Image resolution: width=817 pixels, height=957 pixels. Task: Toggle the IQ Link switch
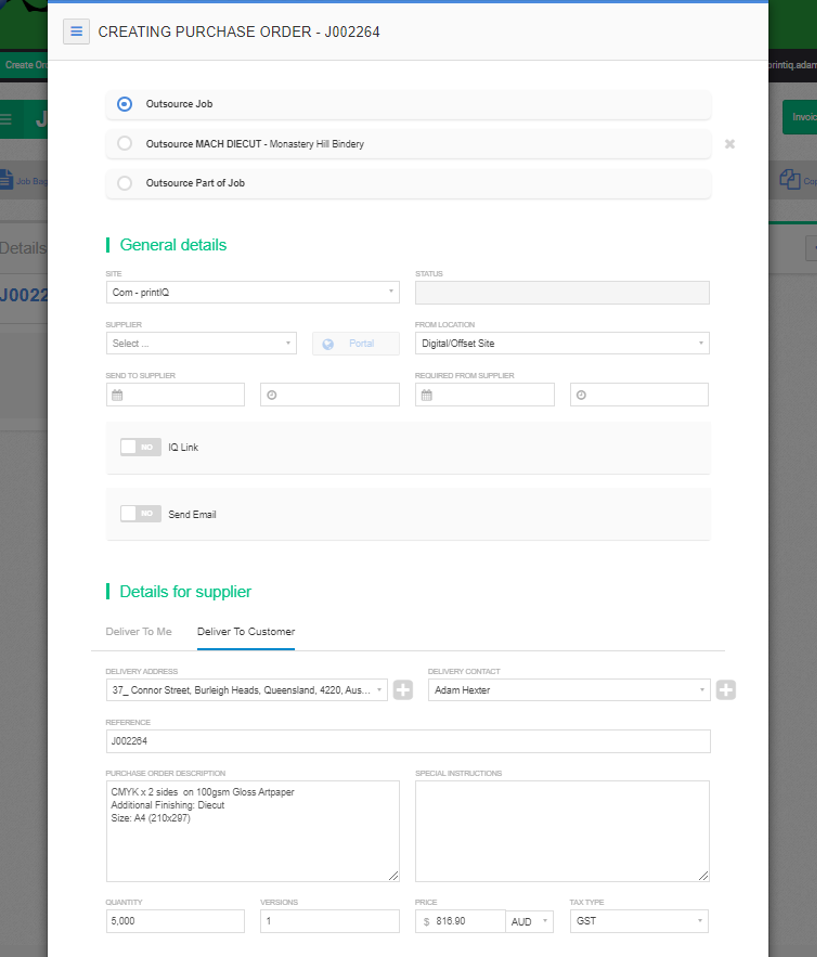coord(140,447)
